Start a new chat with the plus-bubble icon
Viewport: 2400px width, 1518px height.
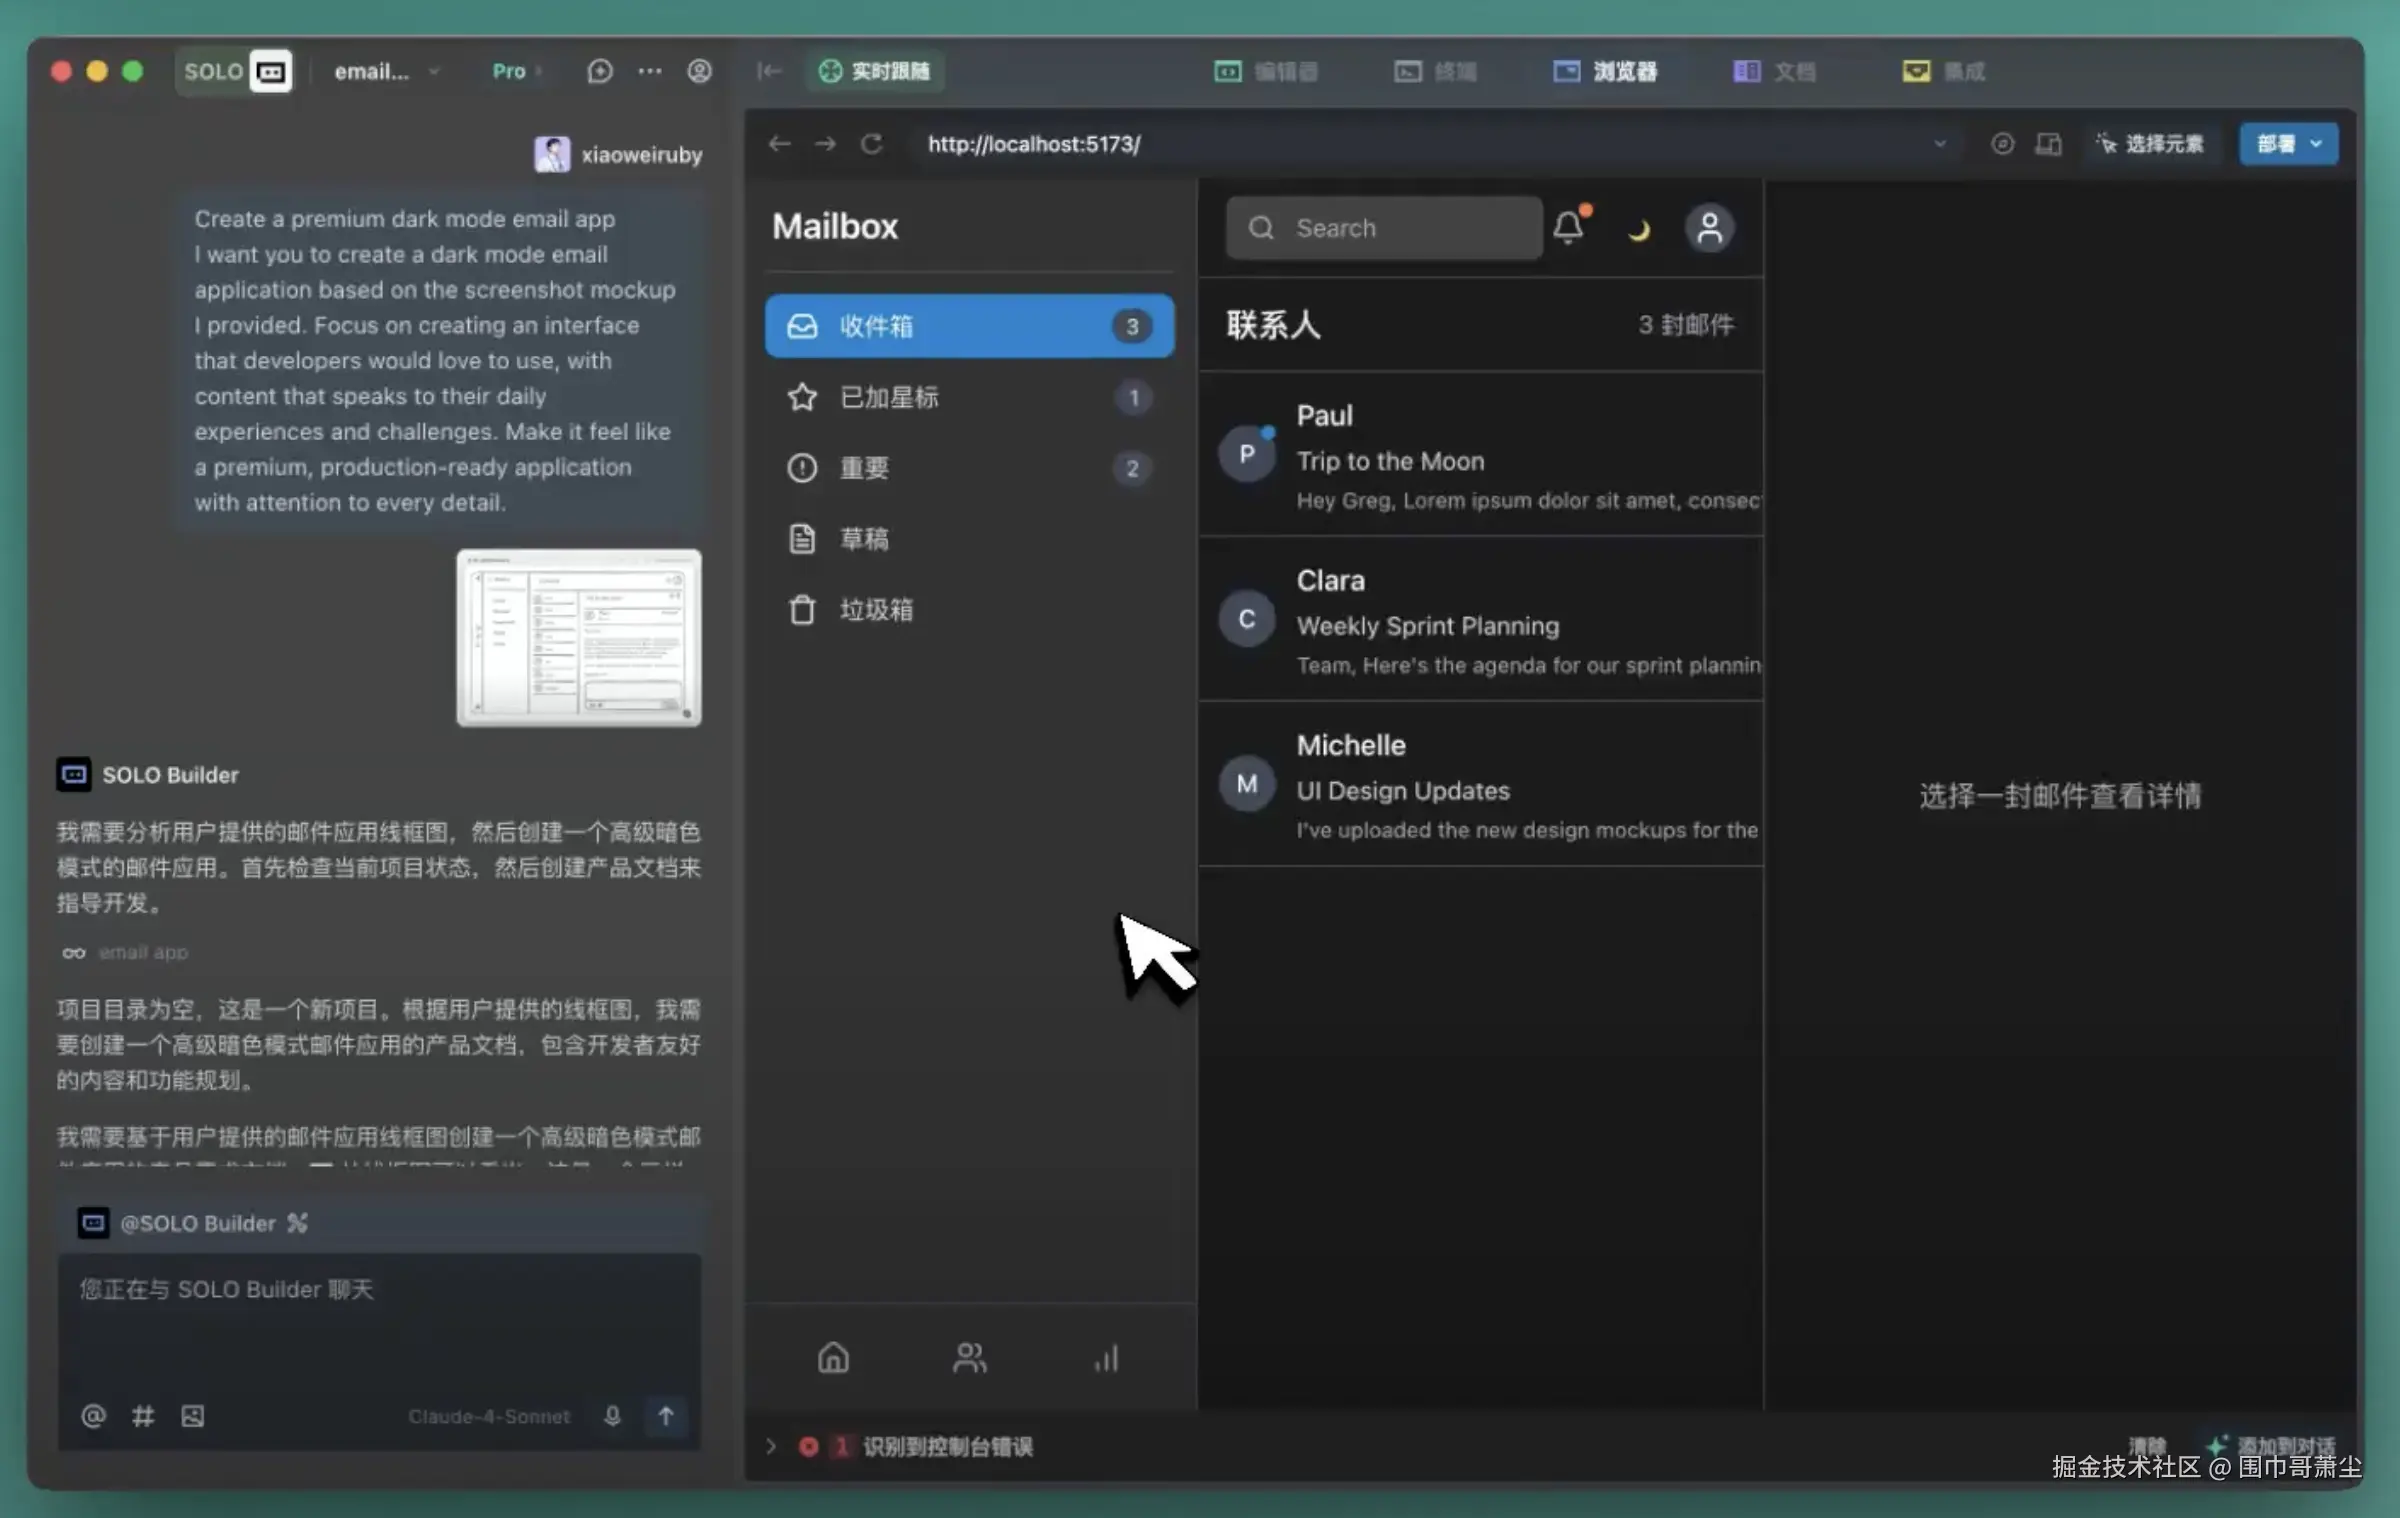[599, 71]
